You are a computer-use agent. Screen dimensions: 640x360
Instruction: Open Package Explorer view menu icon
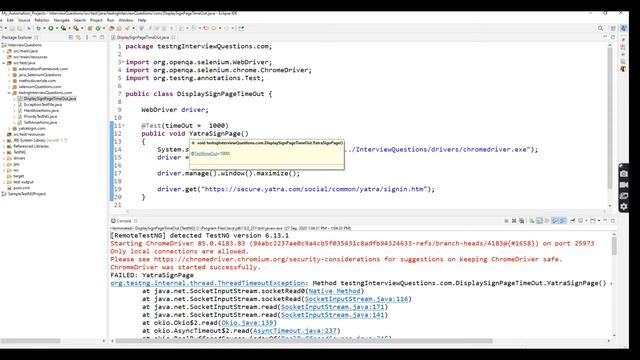click(87, 37)
